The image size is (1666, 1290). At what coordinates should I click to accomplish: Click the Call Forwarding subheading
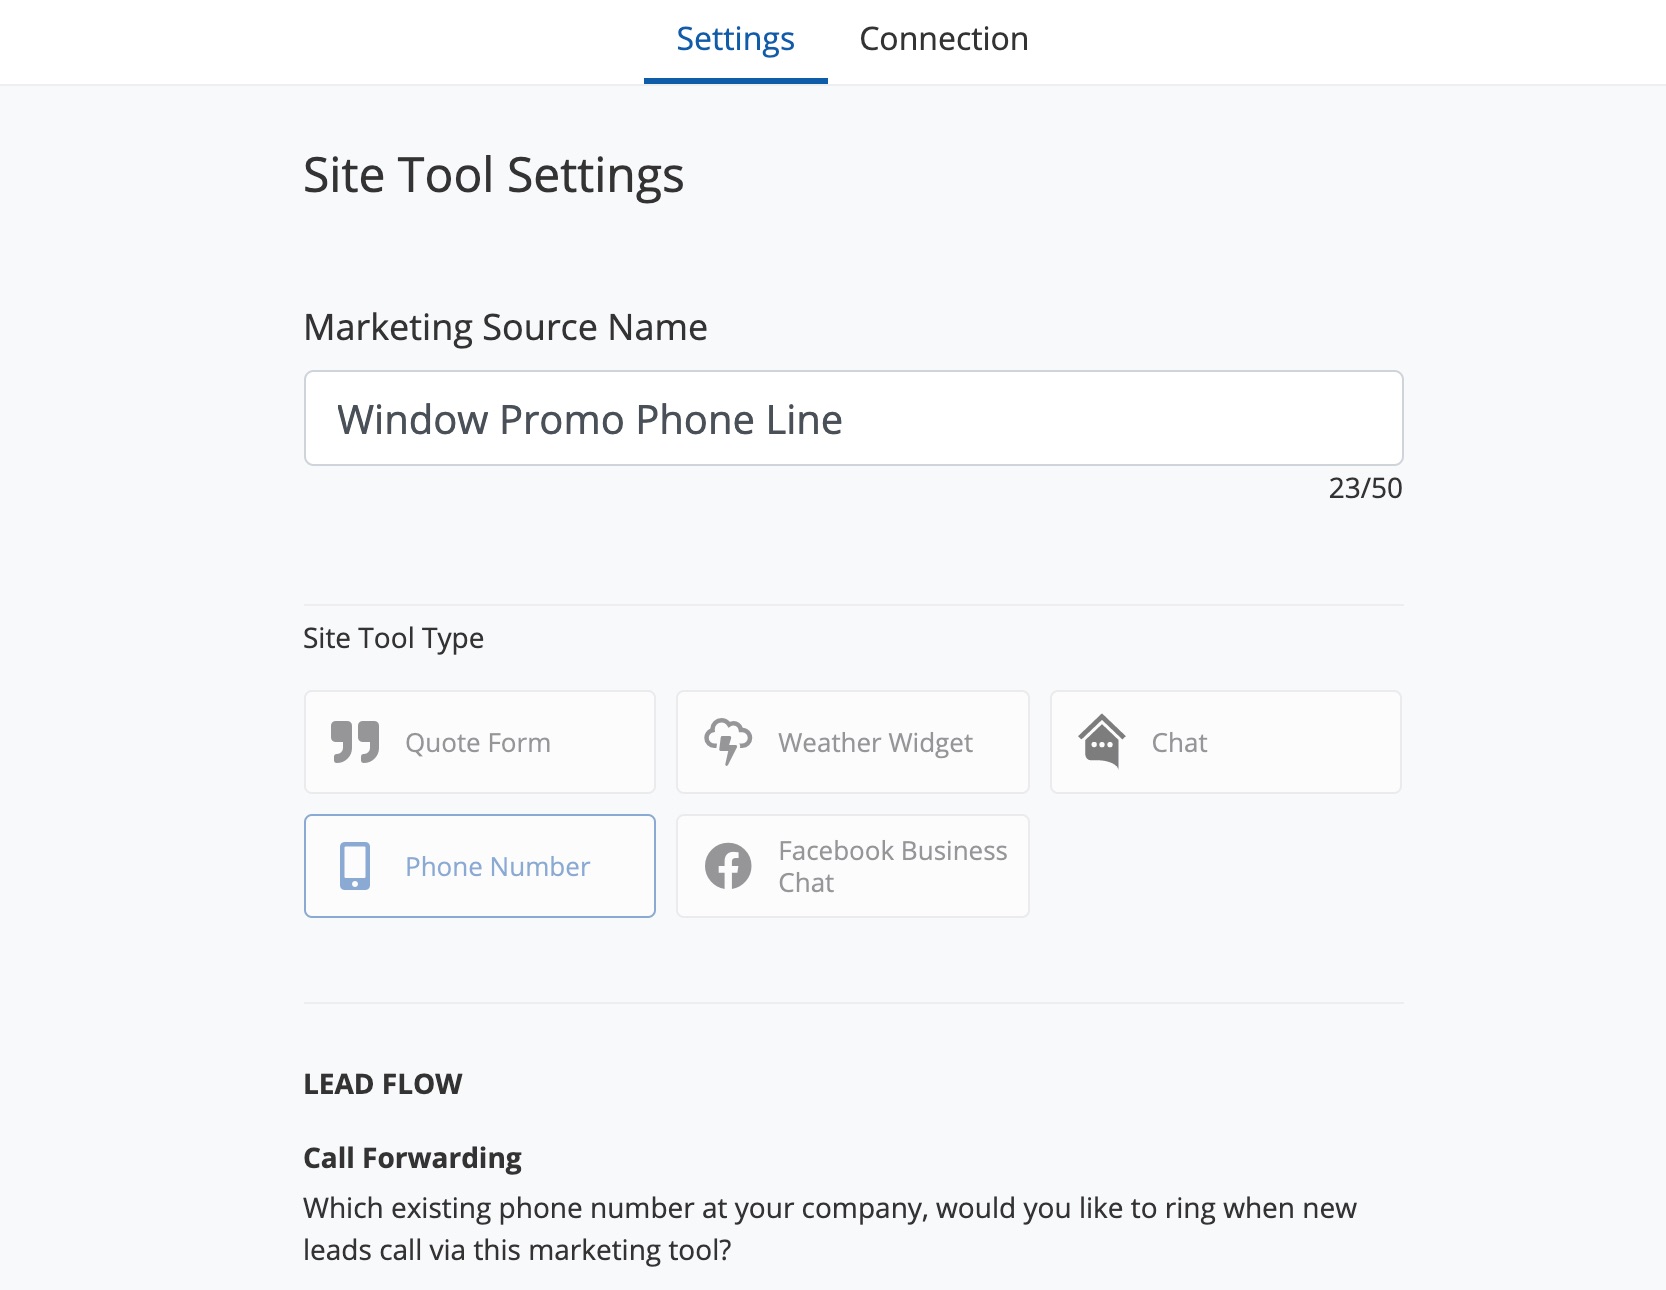click(x=412, y=1158)
